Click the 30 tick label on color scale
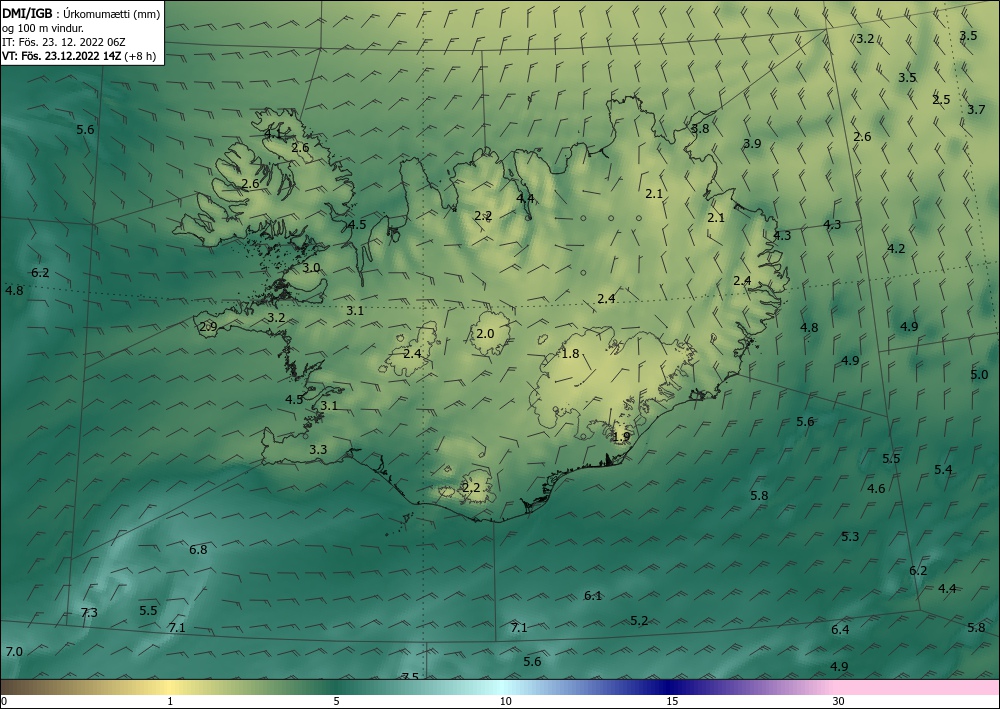1000x709 pixels. (x=839, y=701)
